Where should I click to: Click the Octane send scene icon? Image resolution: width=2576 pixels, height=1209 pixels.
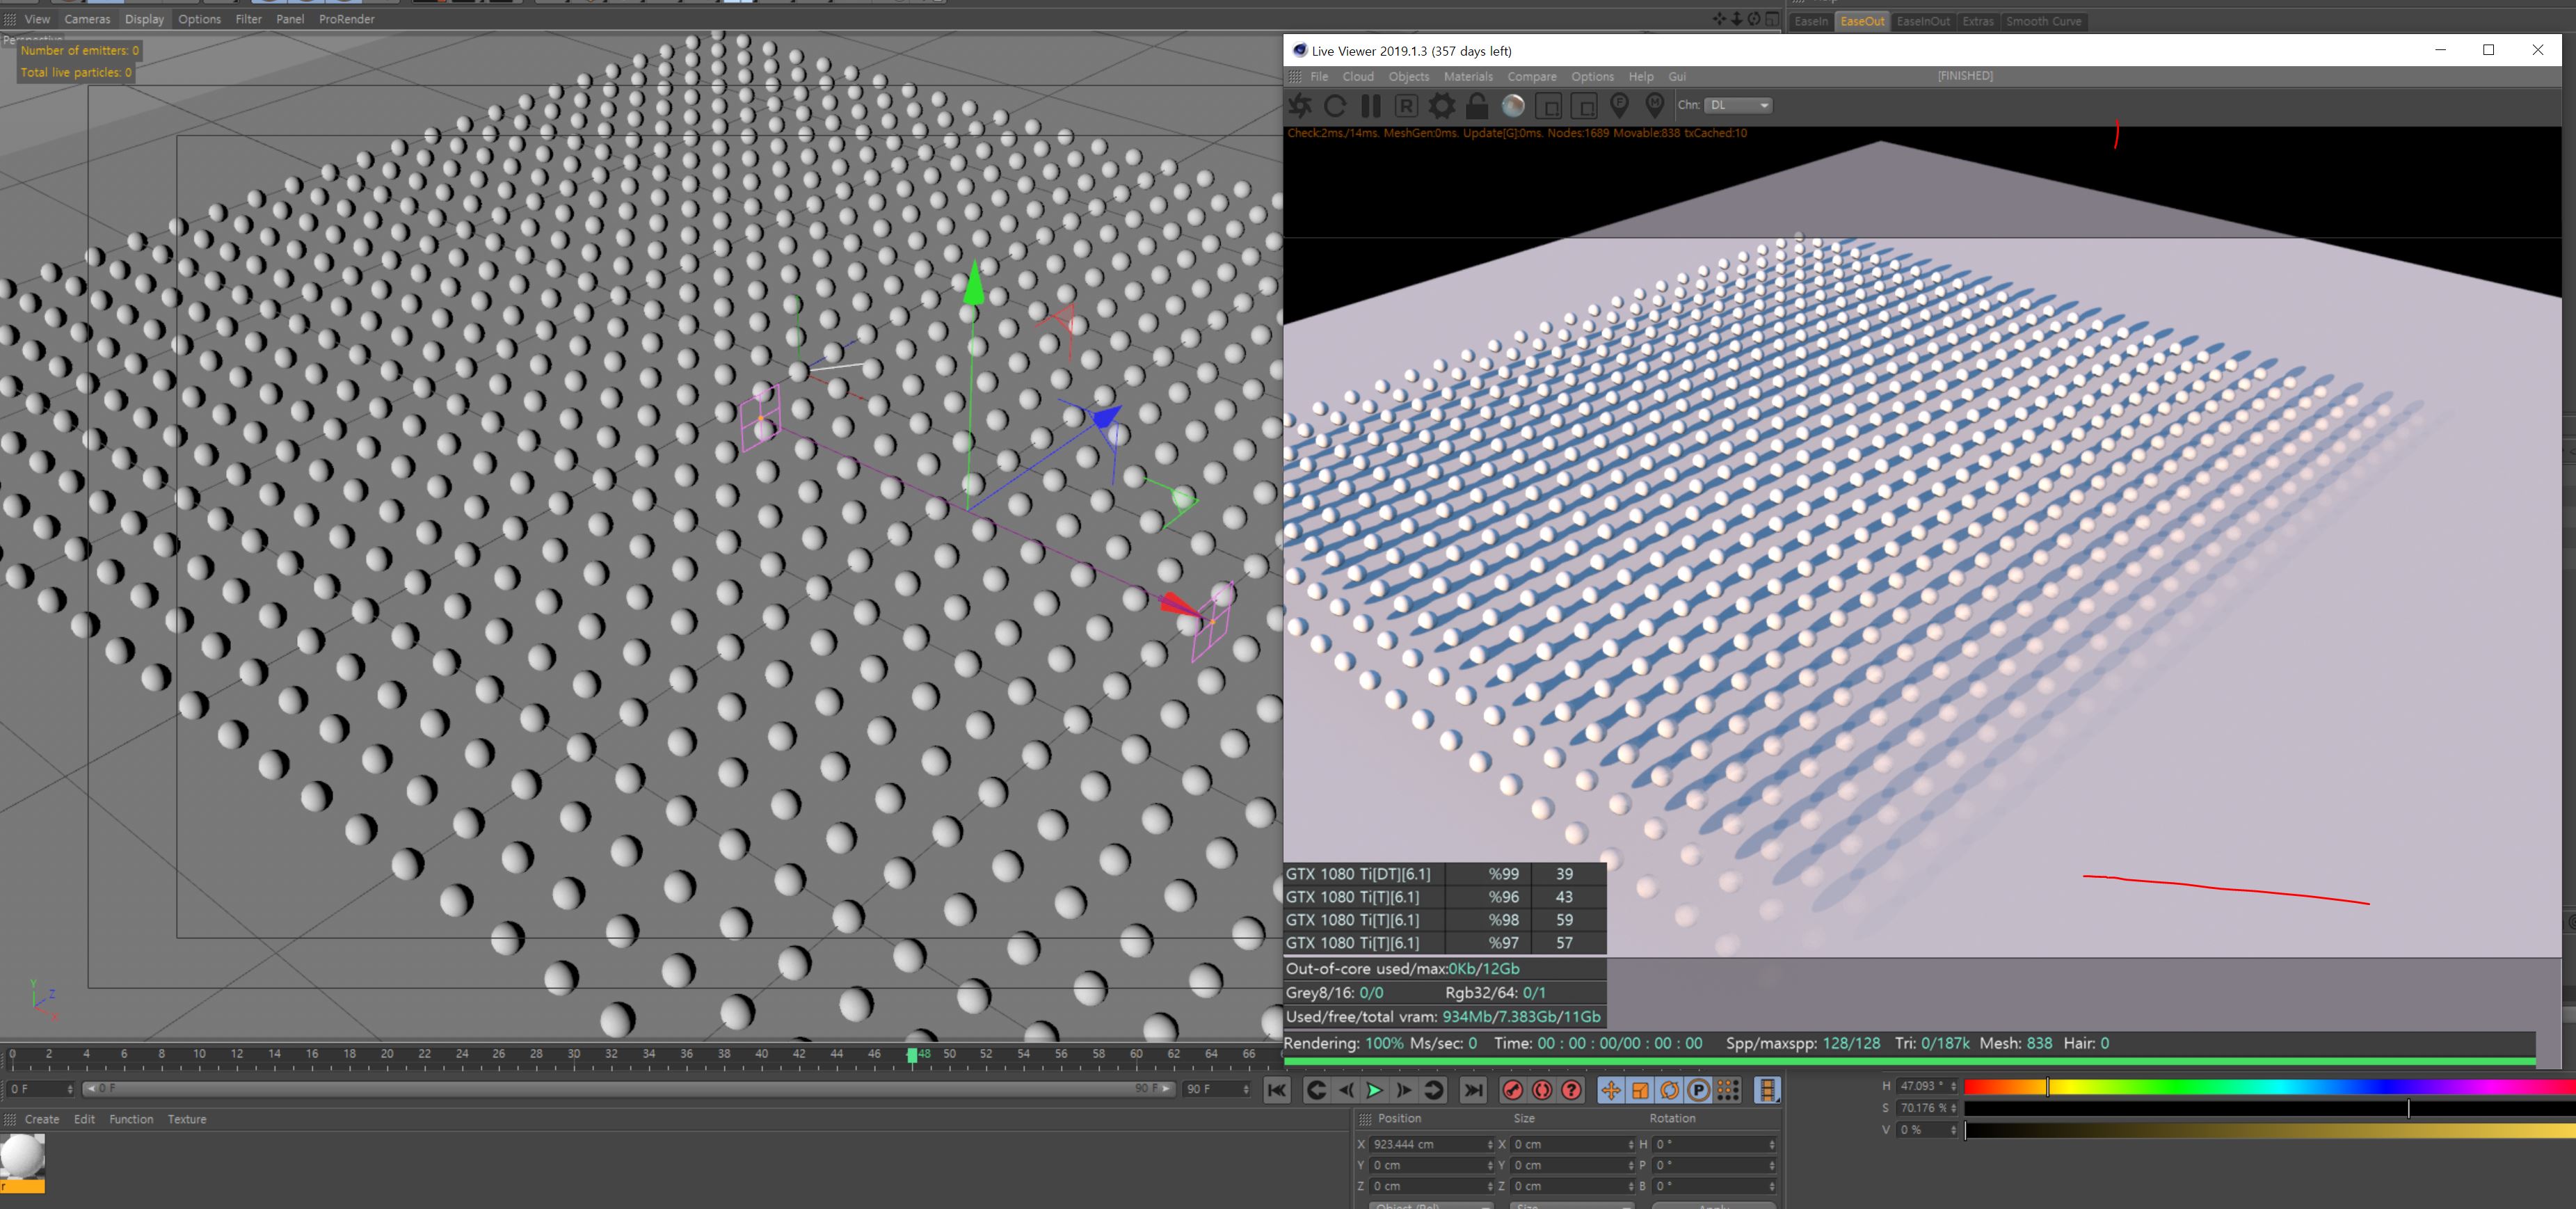[1300, 106]
